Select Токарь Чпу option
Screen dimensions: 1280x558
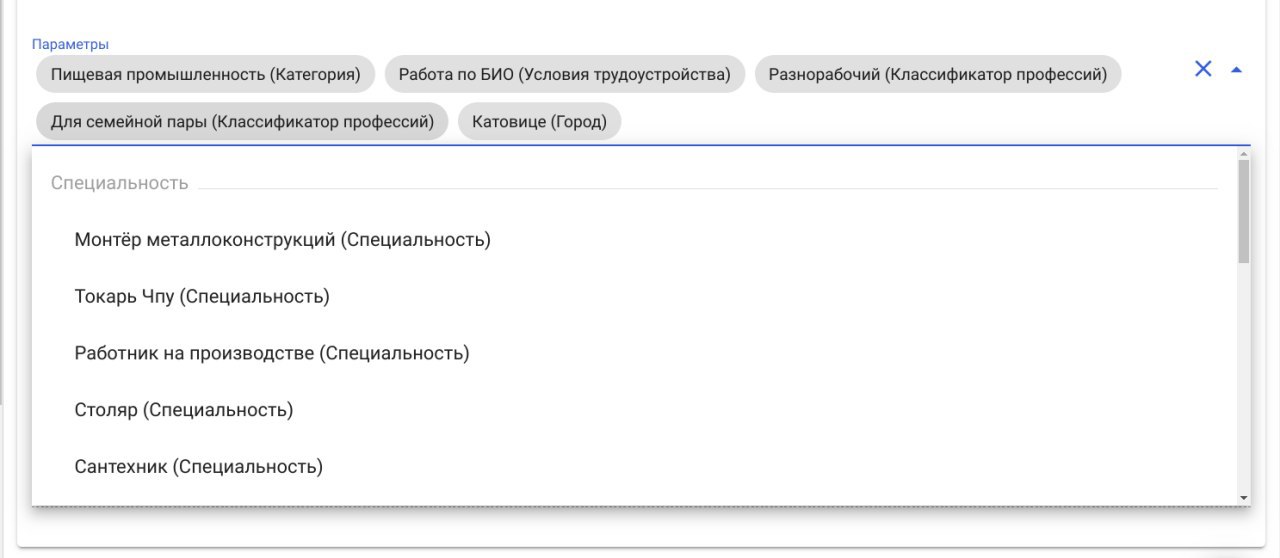[634, 297]
